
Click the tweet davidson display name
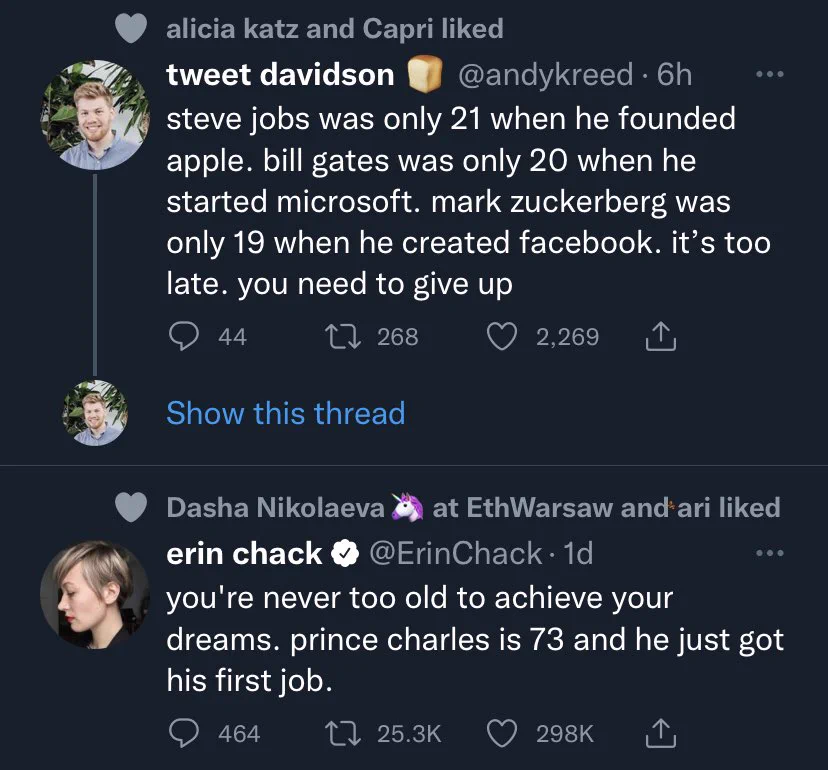click(280, 74)
